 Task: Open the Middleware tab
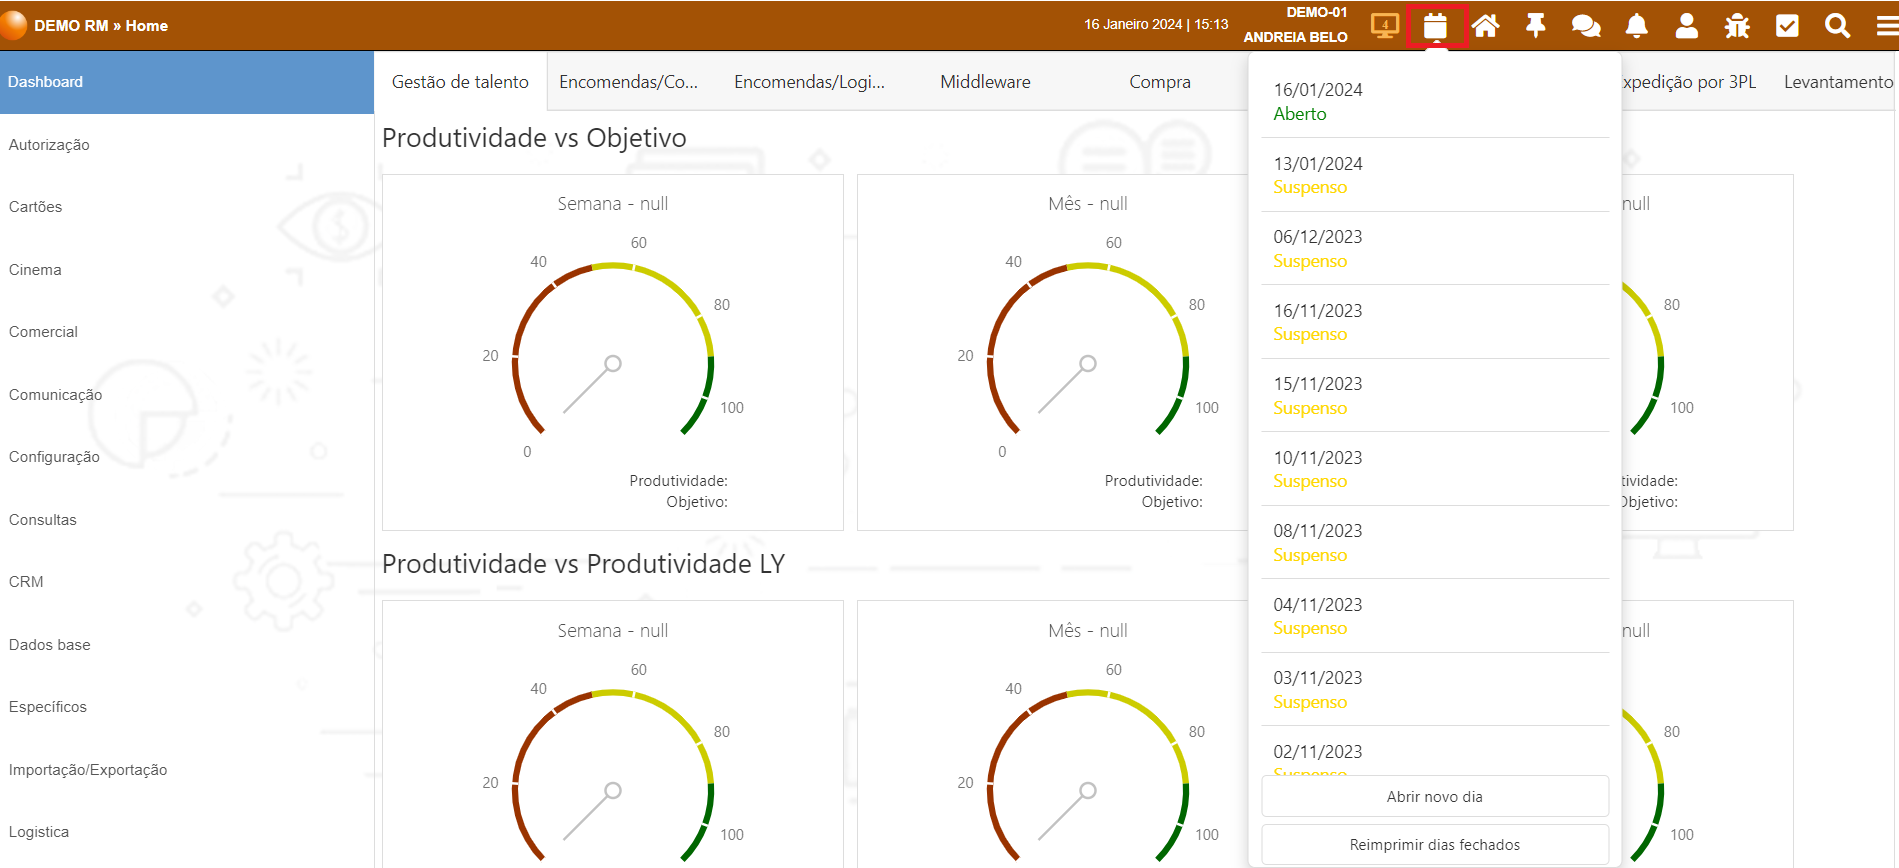985,82
